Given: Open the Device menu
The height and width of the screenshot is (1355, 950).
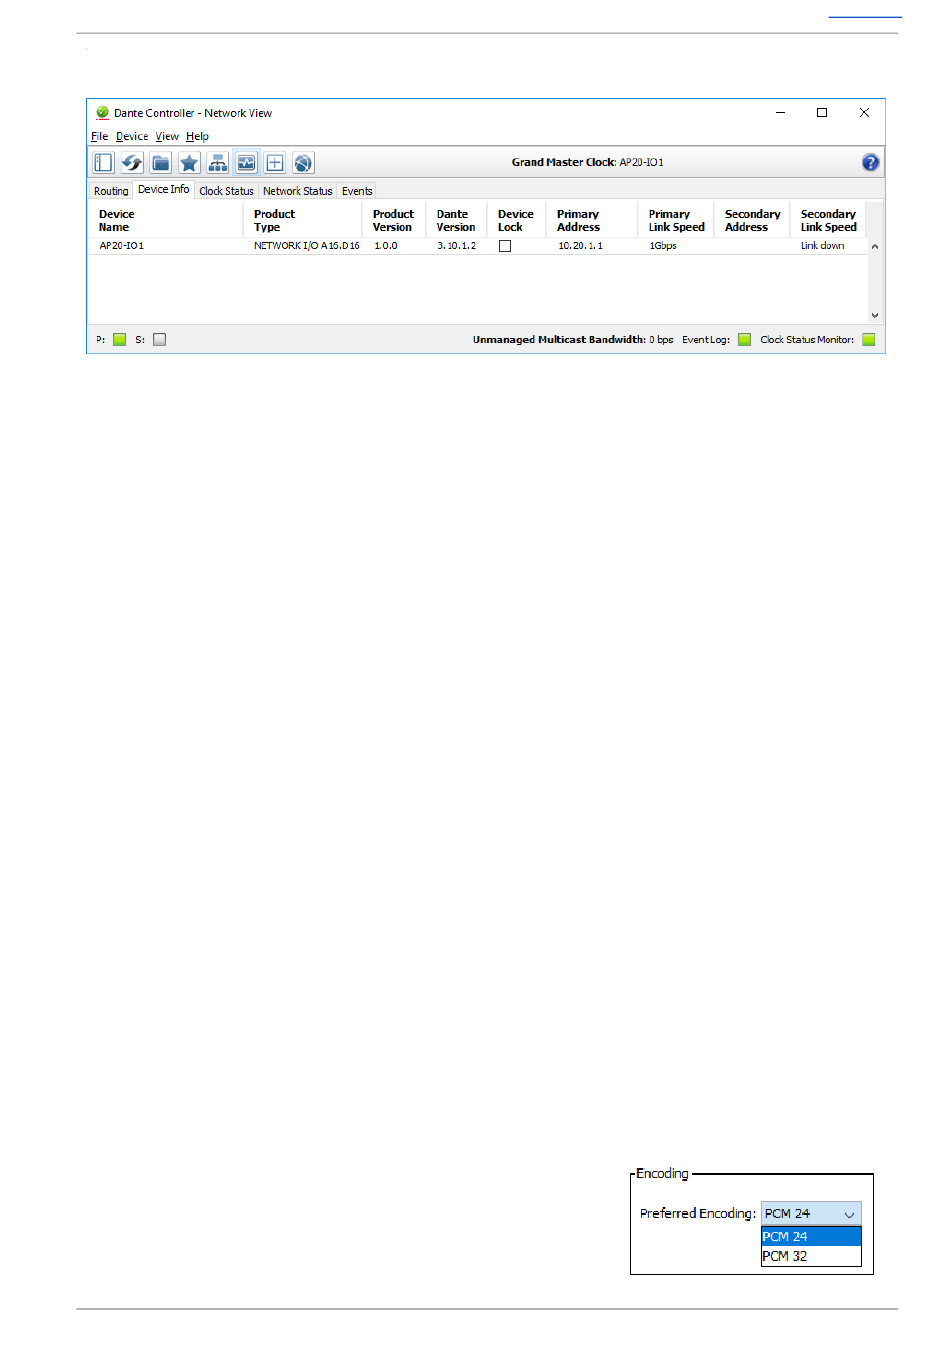Looking at the screenshot, I should [132, 136].
